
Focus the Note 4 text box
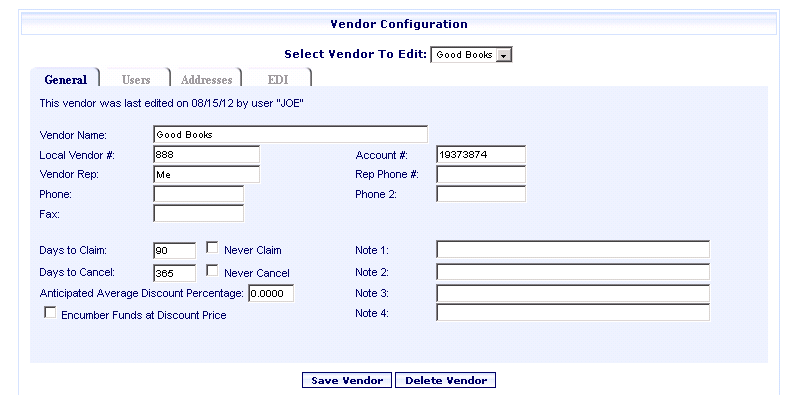coord(573,312)
